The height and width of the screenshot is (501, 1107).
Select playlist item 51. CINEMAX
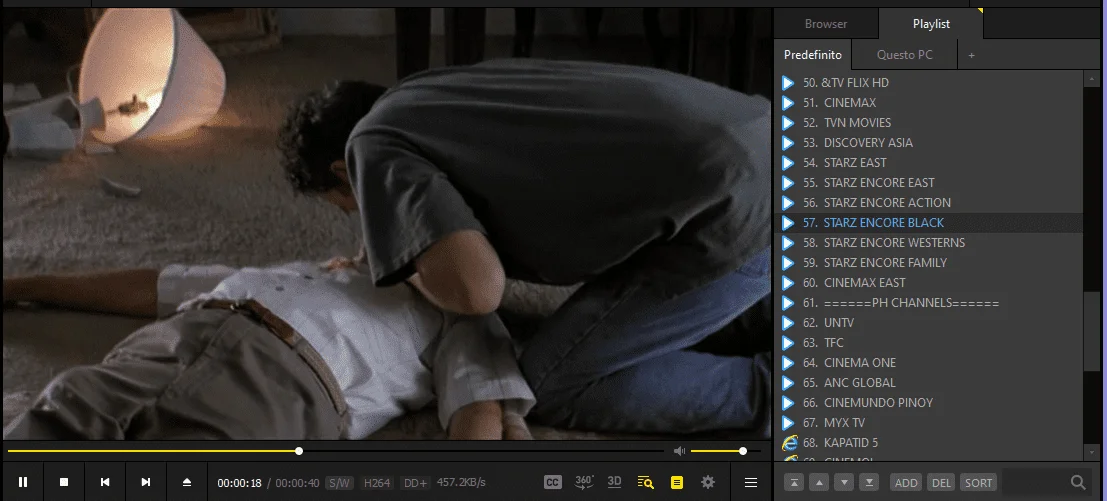(x=929, y=102)
